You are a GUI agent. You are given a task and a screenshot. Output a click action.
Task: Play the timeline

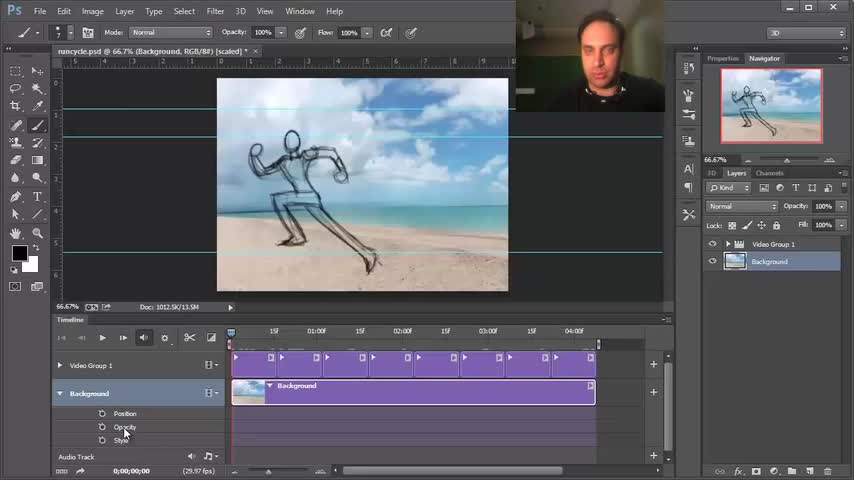[x=102, y=338]
